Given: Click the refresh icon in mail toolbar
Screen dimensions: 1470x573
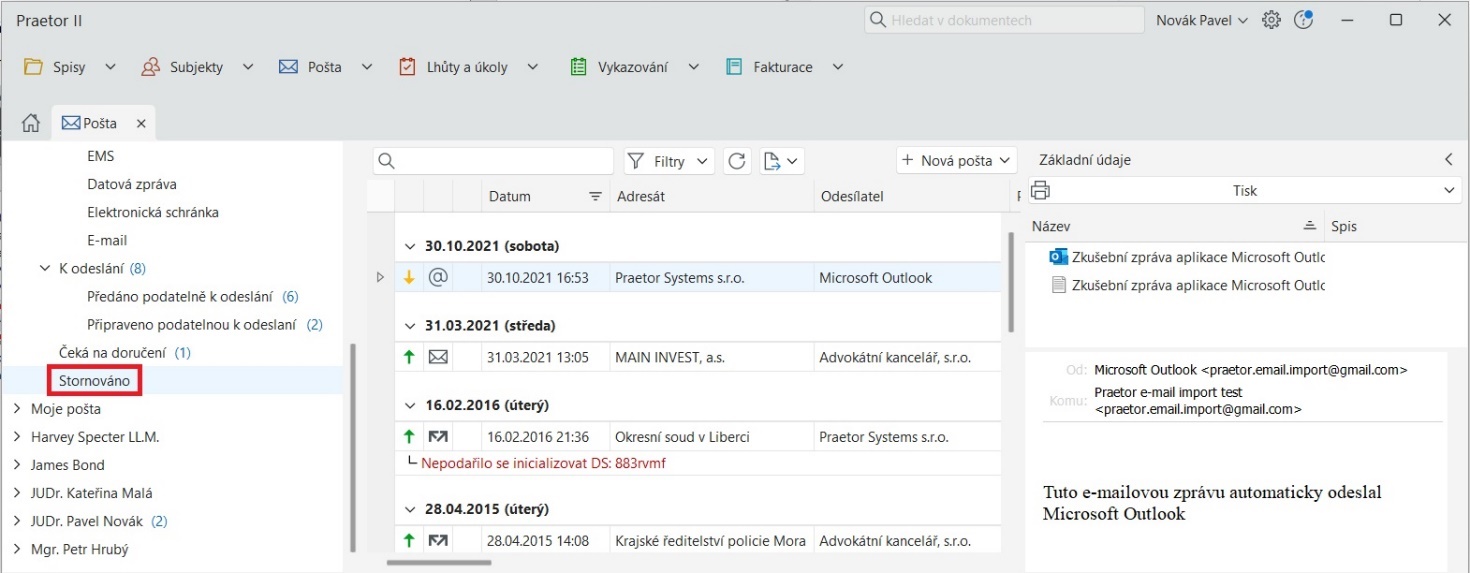Looking at the screenshot, I should [737, 161].
